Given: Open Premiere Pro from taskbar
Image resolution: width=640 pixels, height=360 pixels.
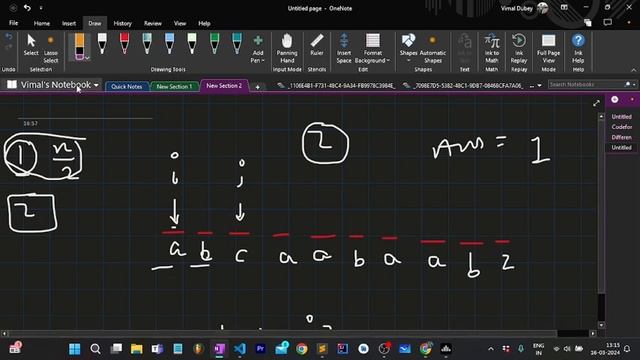Looking at the screenshot, I should (x=260, y=349).
